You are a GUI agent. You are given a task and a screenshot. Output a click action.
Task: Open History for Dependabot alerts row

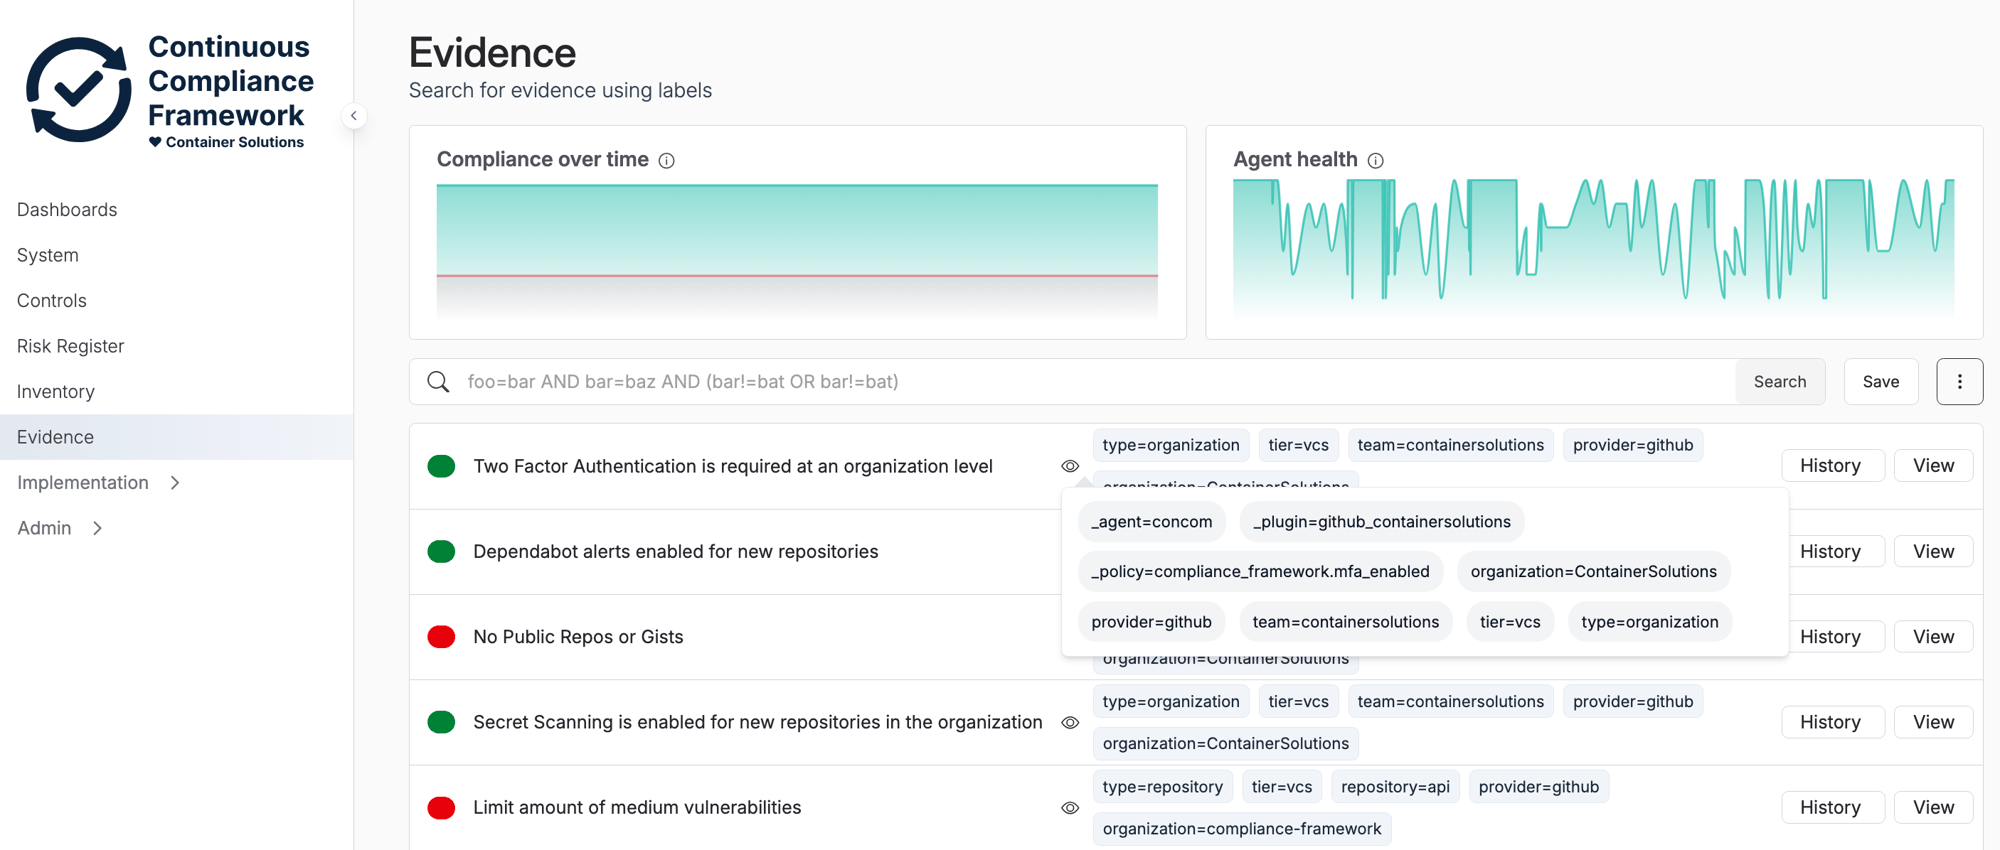pyautogui.click(x=1833, y=552)
